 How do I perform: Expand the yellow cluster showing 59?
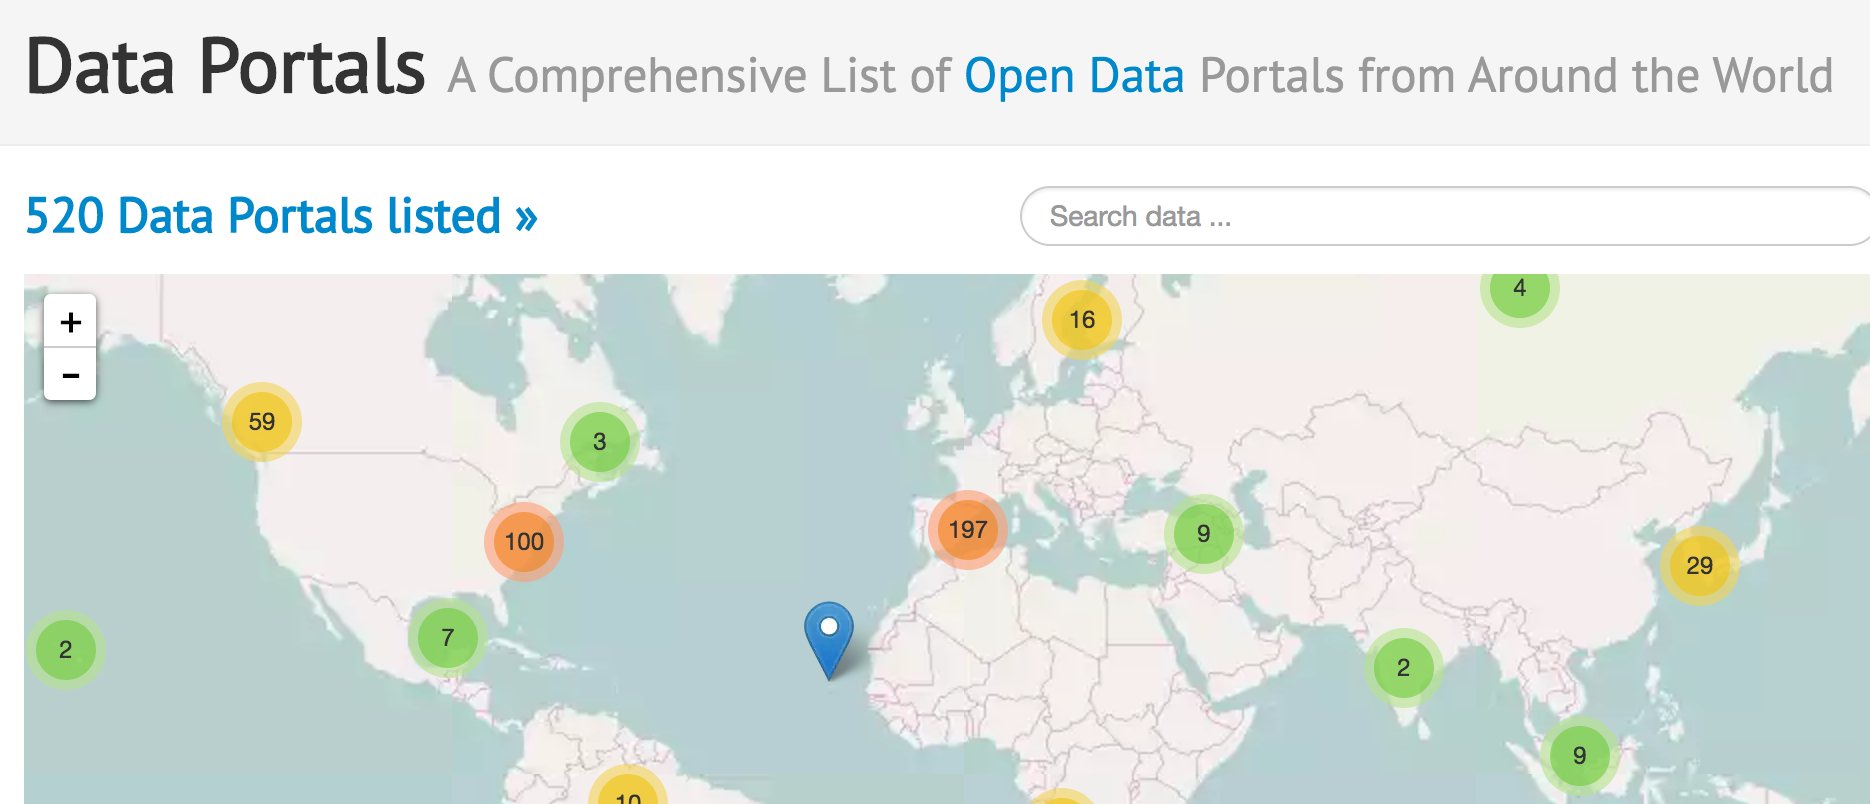[262, 422]
